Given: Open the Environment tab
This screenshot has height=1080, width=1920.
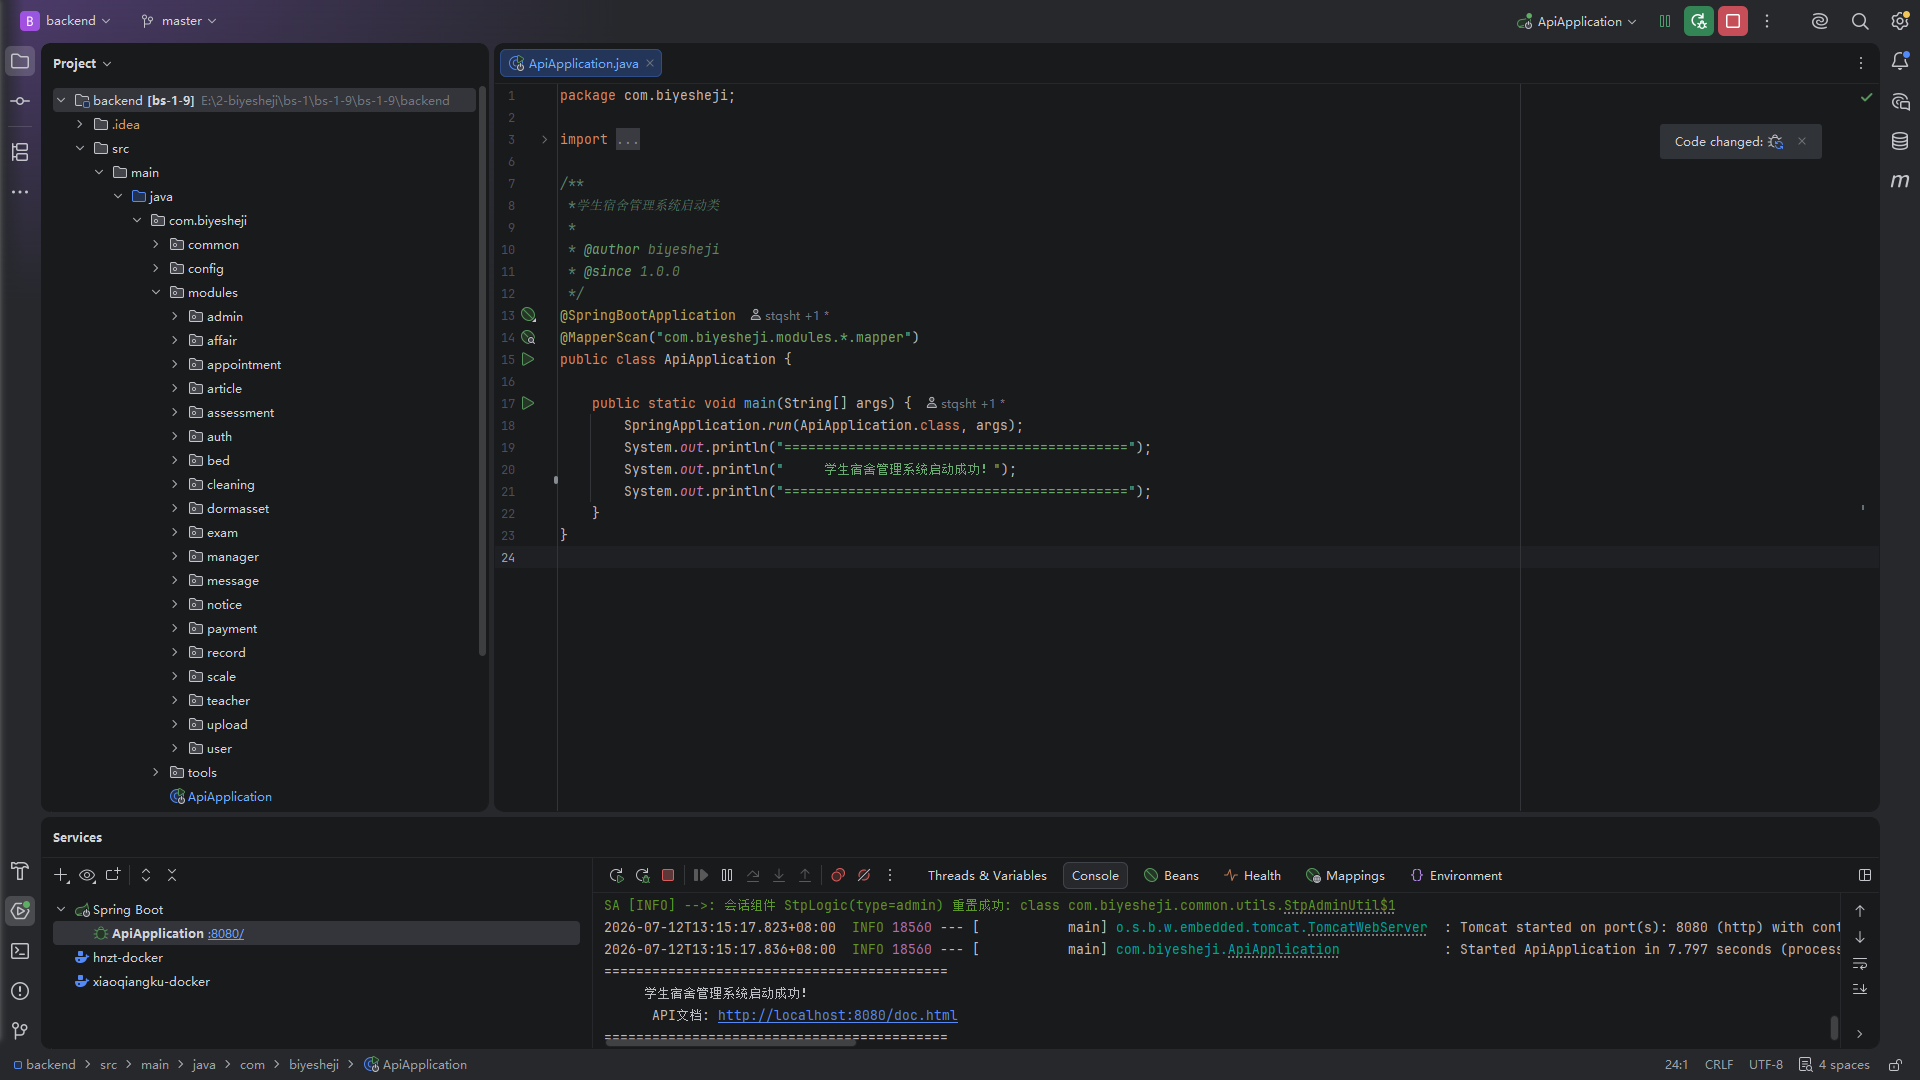Looking at the screenshot, I should pyautogui.click(x=1456, y=875).
